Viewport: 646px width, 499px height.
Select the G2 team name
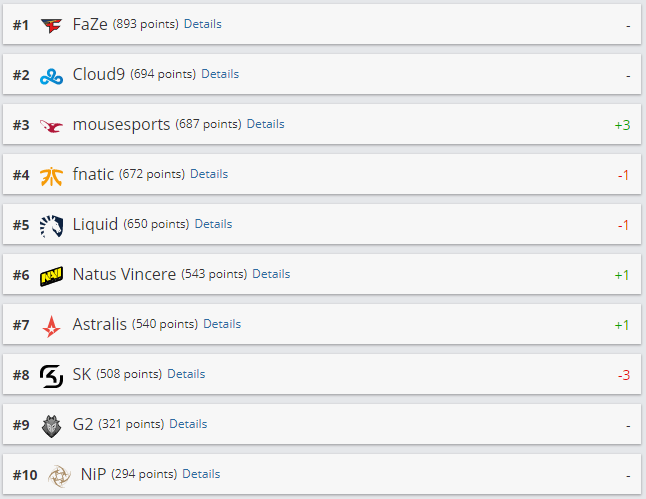(x=83, y=424)
